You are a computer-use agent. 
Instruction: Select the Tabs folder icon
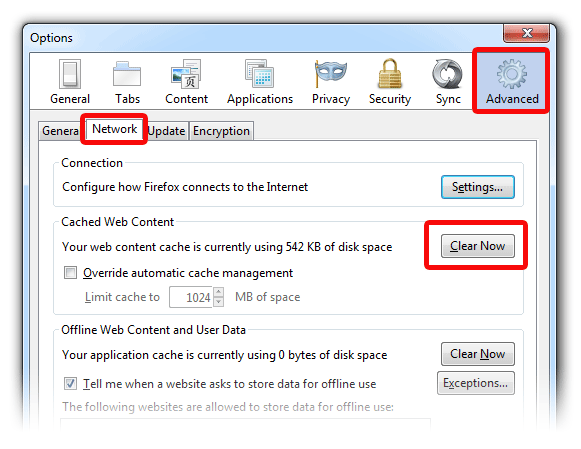[x=127, y=74]
